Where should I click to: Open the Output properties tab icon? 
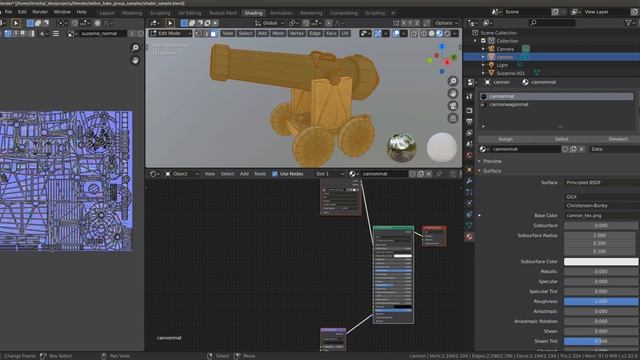click(469, 122)
